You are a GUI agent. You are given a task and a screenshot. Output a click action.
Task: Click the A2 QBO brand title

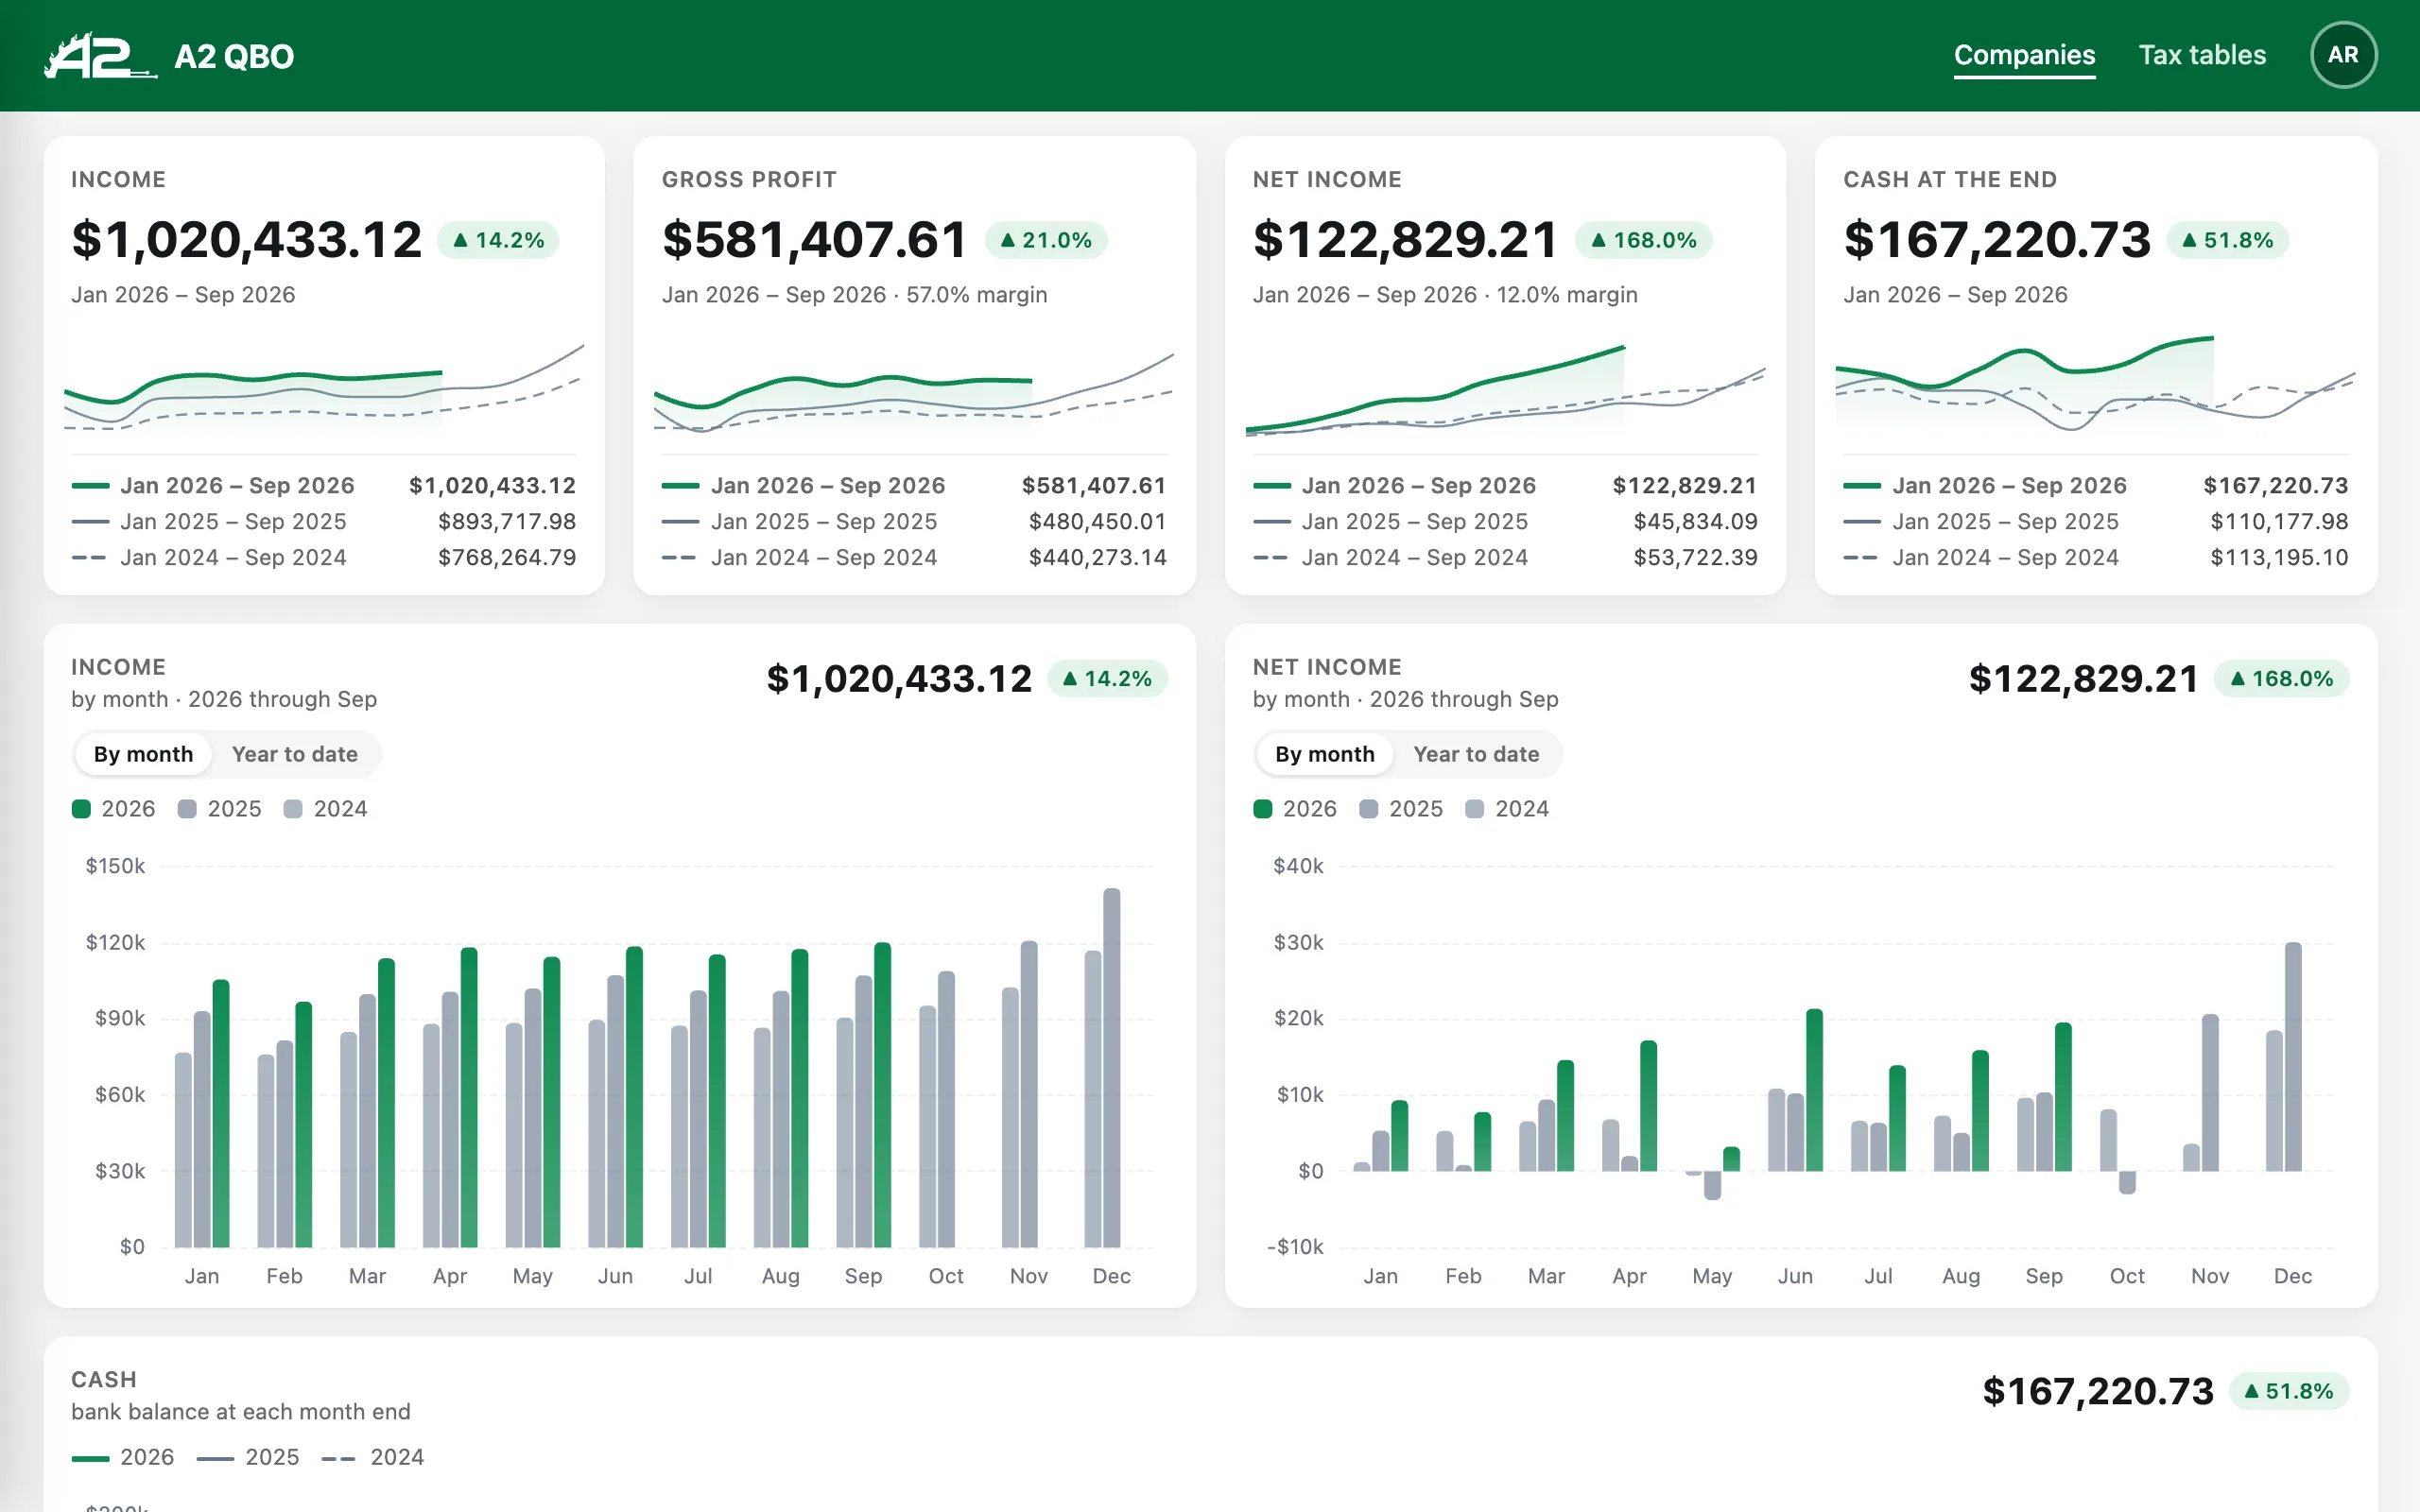[234, 57]
